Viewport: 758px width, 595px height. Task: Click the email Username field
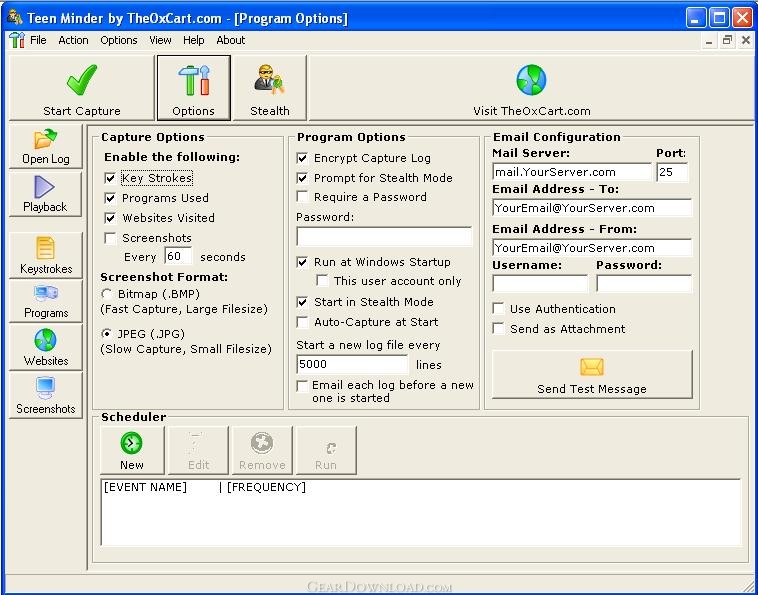[540, 284]
